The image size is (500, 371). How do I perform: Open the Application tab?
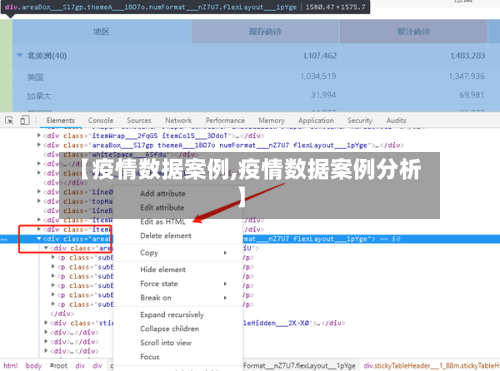(316, 120)
